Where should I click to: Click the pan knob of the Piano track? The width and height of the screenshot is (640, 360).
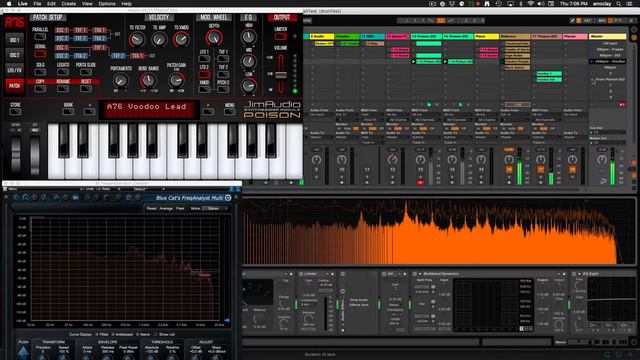pos(481,160)
